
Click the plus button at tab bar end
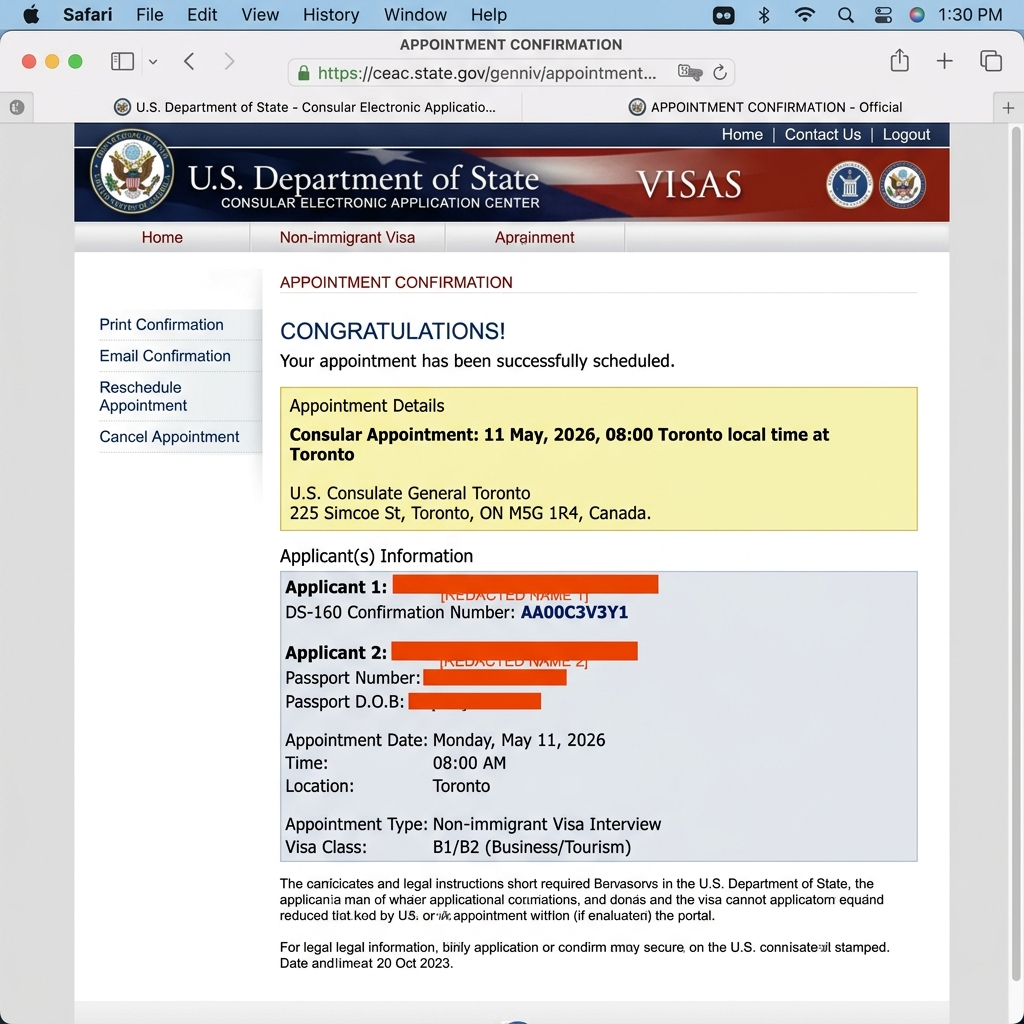[1008, 108]
